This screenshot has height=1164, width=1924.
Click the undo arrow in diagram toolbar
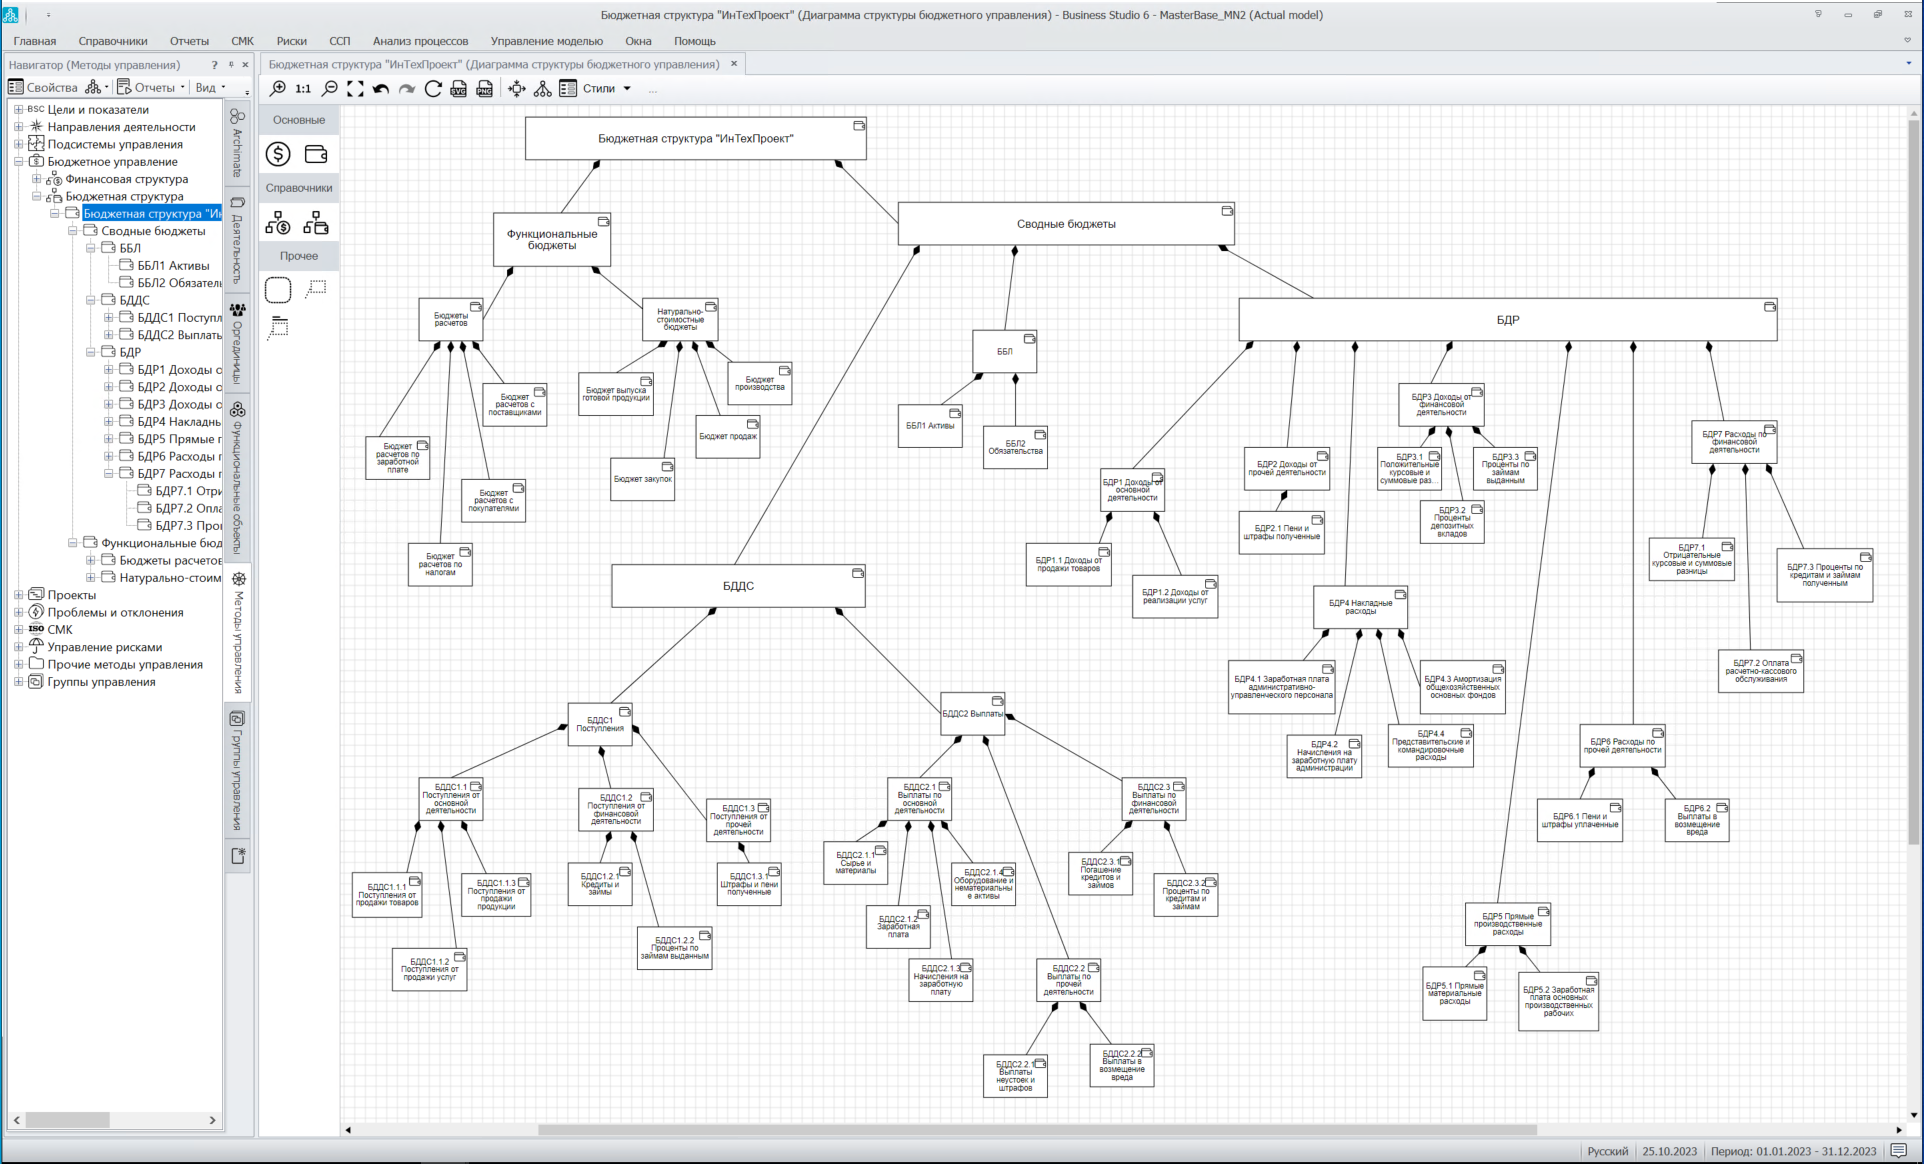point(381,89)
